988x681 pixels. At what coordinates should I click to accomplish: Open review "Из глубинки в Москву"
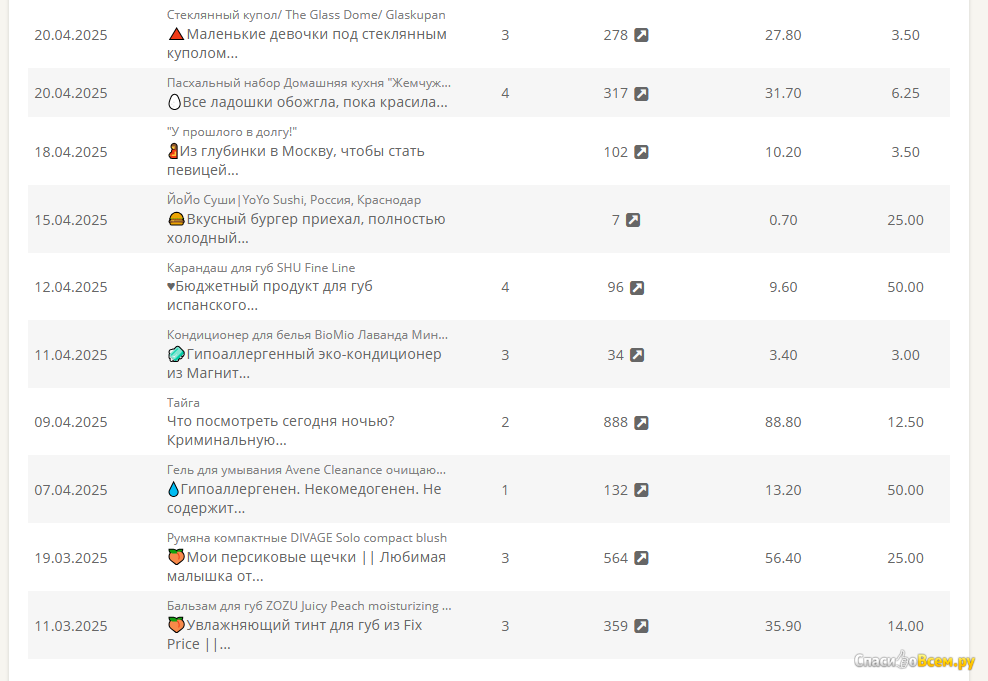[296, 161]
